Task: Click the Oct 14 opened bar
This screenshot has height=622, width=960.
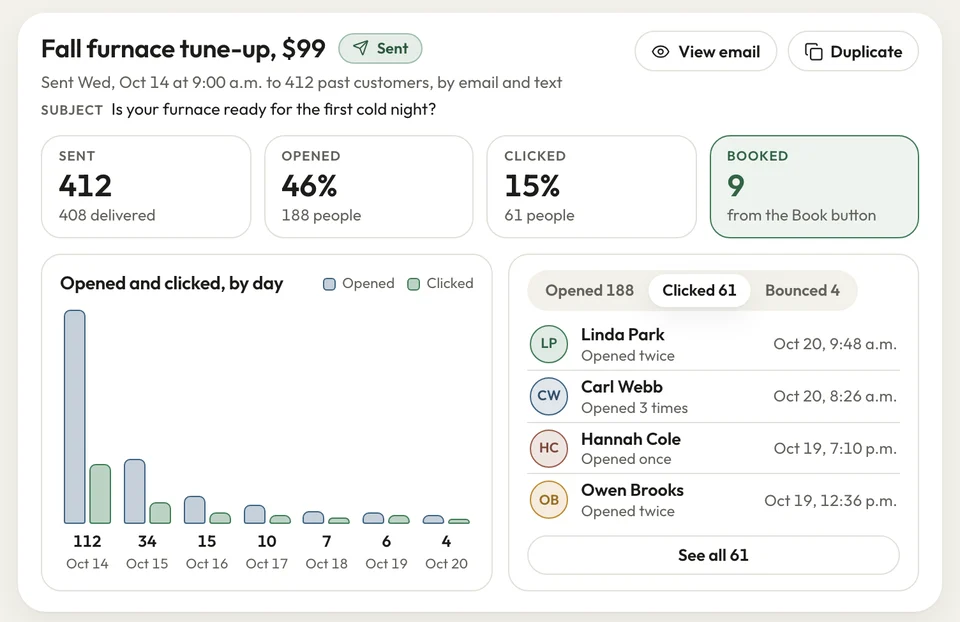Action: click(75, 417)
